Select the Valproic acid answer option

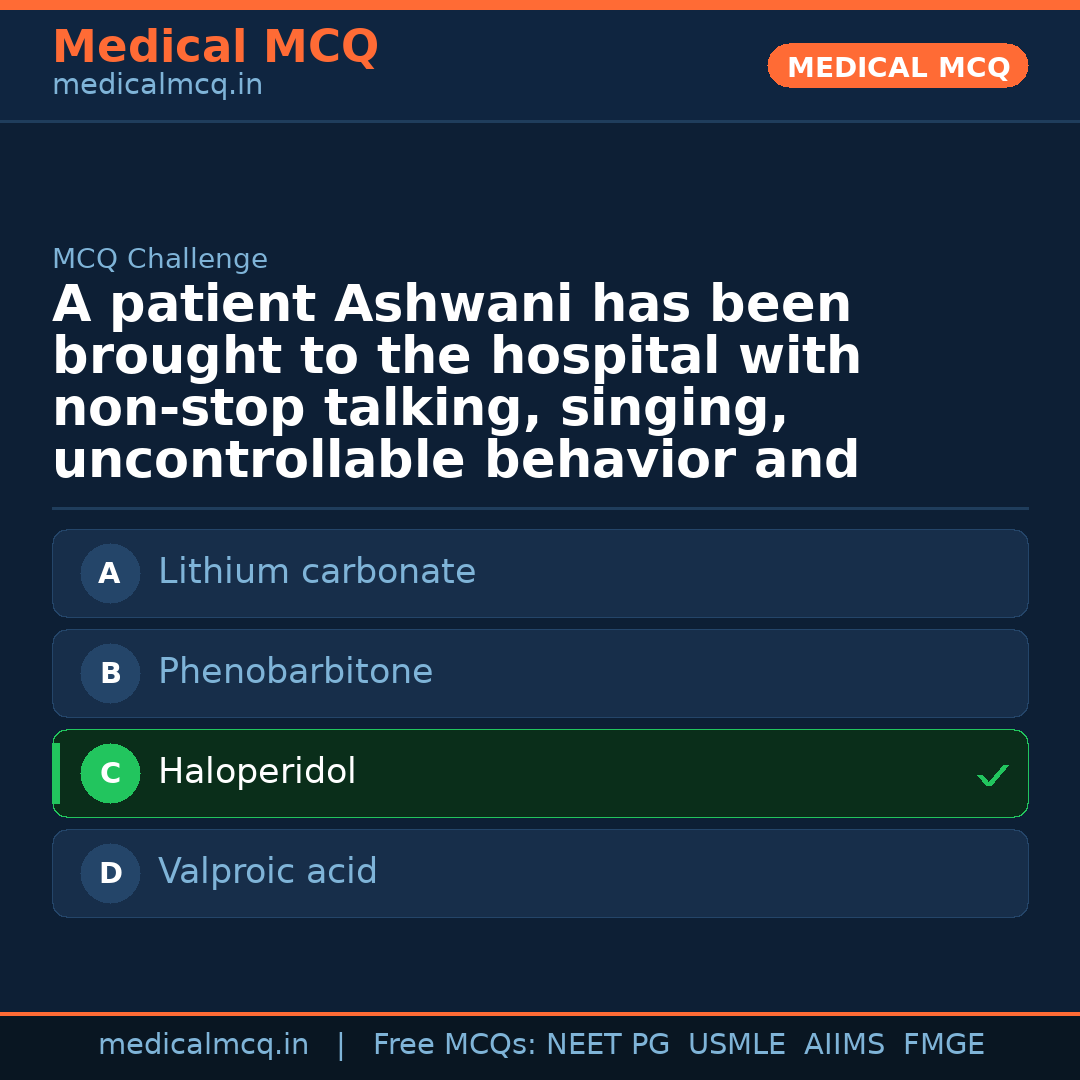coord(540,873)
